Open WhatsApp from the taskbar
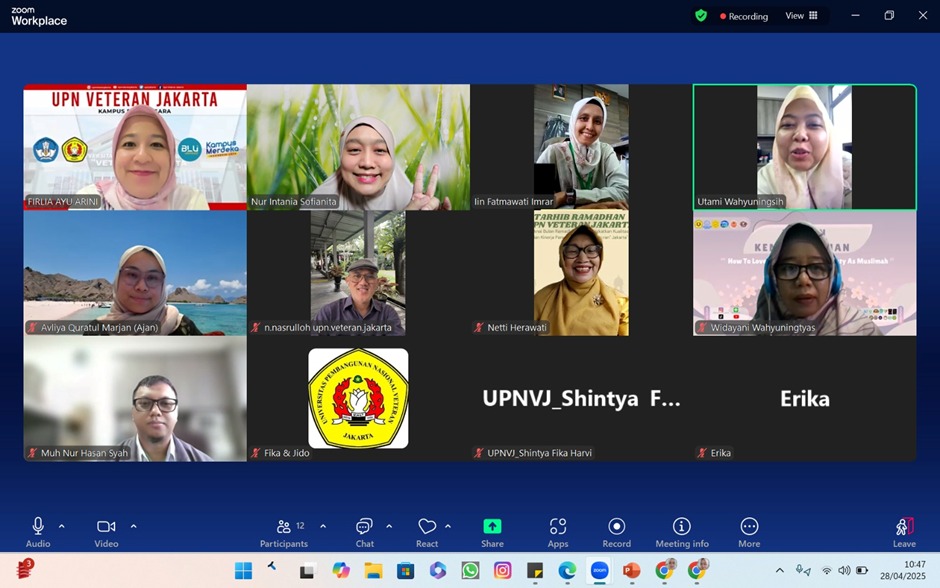The image size is (940, 588). coord(470,570)
